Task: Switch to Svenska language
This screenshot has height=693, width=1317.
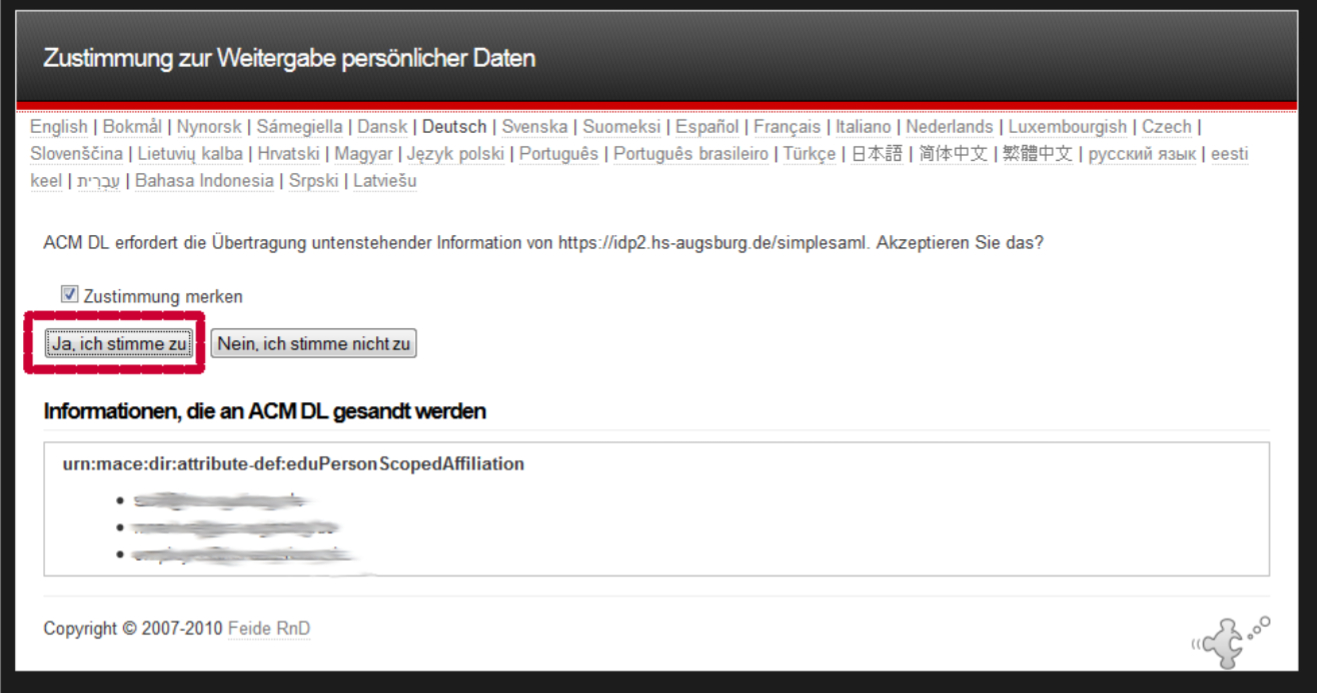Action: click(534, 127)
